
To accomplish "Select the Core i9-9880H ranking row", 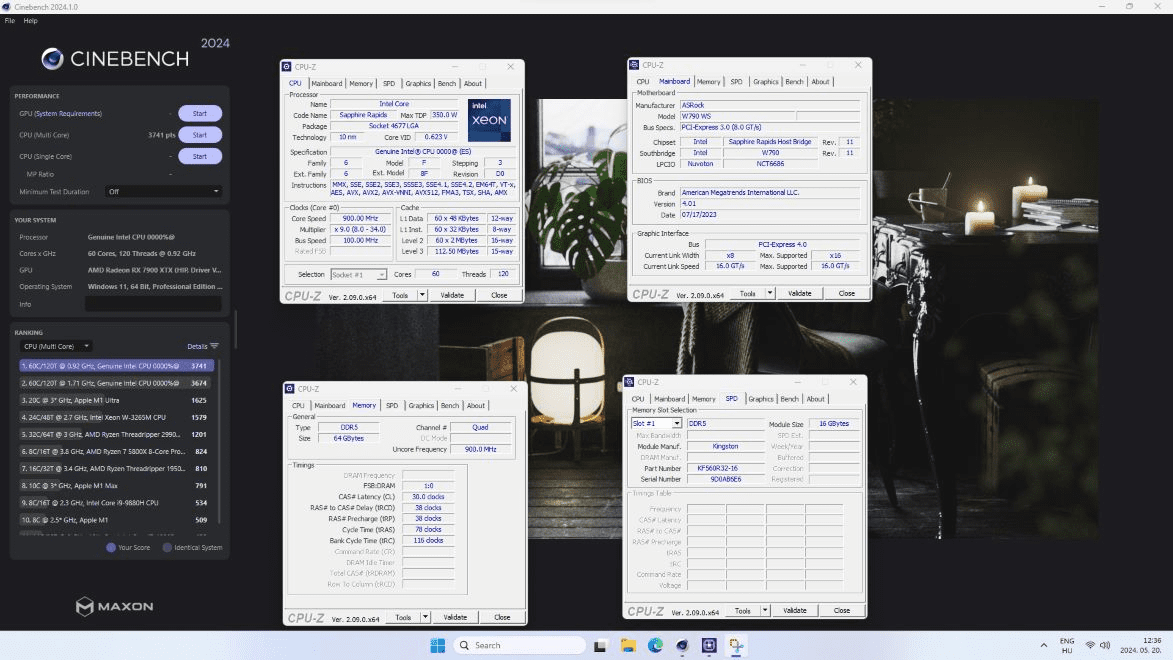I will (117, 503).
